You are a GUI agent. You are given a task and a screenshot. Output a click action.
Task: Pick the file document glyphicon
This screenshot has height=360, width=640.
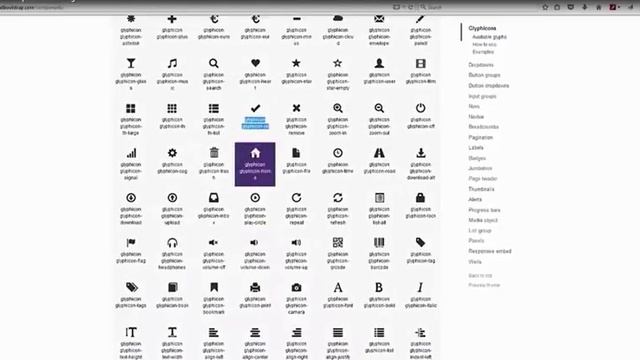pos(296,153)
